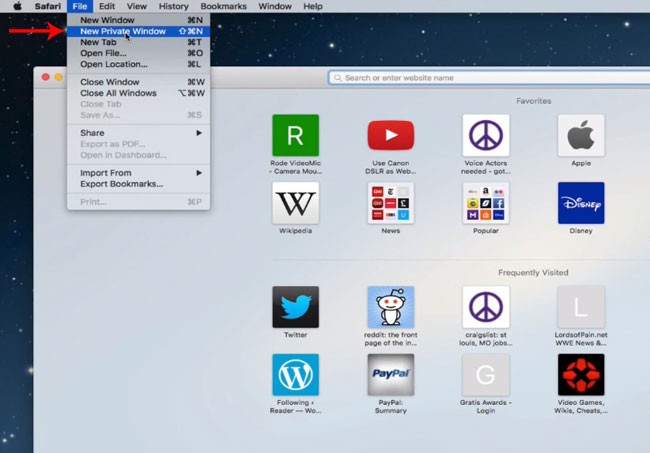Open the History menu
The height and width of the screenshot is (453, 650).
pyautogui.click(x=172, y=6)
